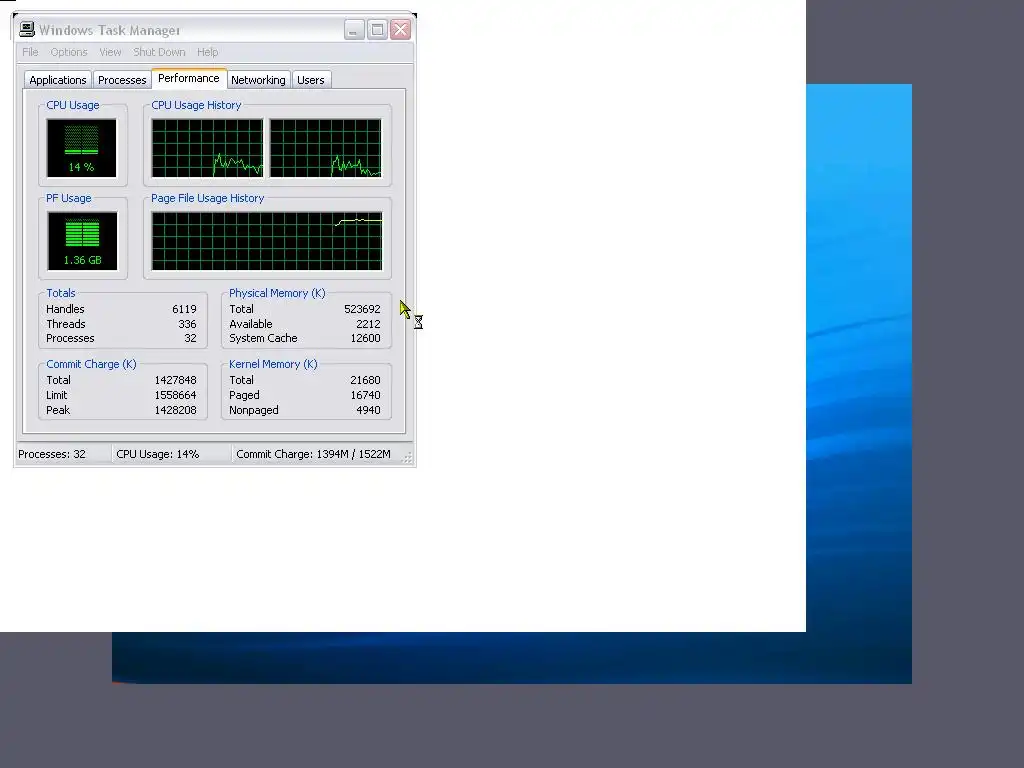This screenshot has height=768, width=1024.
Task: Click the Page File Usage History graph
Action: point(267,241)
